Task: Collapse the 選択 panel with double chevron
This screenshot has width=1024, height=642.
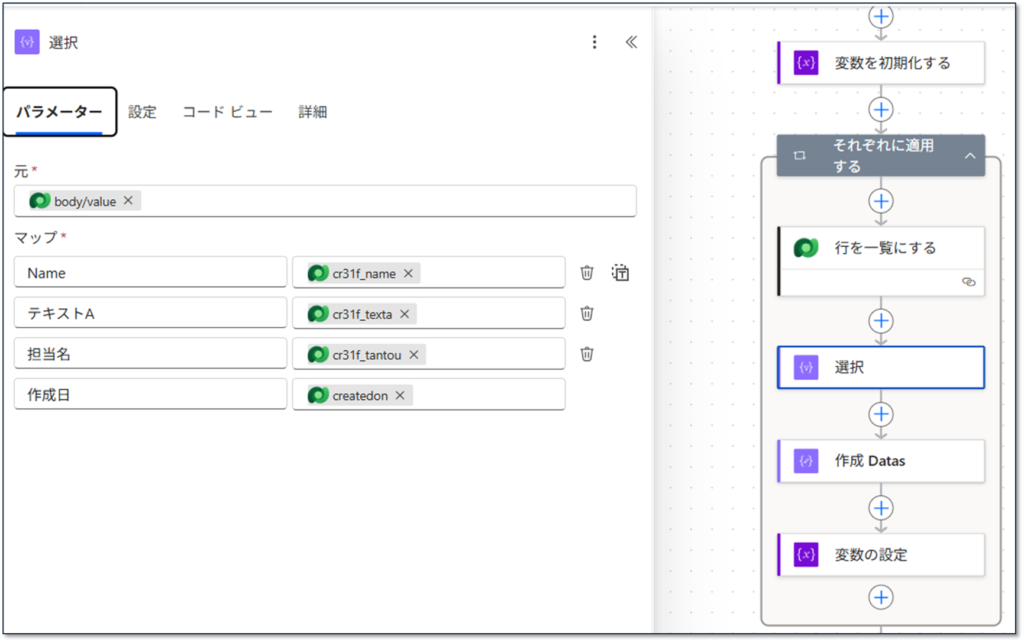Action: [x=631, y=42]
